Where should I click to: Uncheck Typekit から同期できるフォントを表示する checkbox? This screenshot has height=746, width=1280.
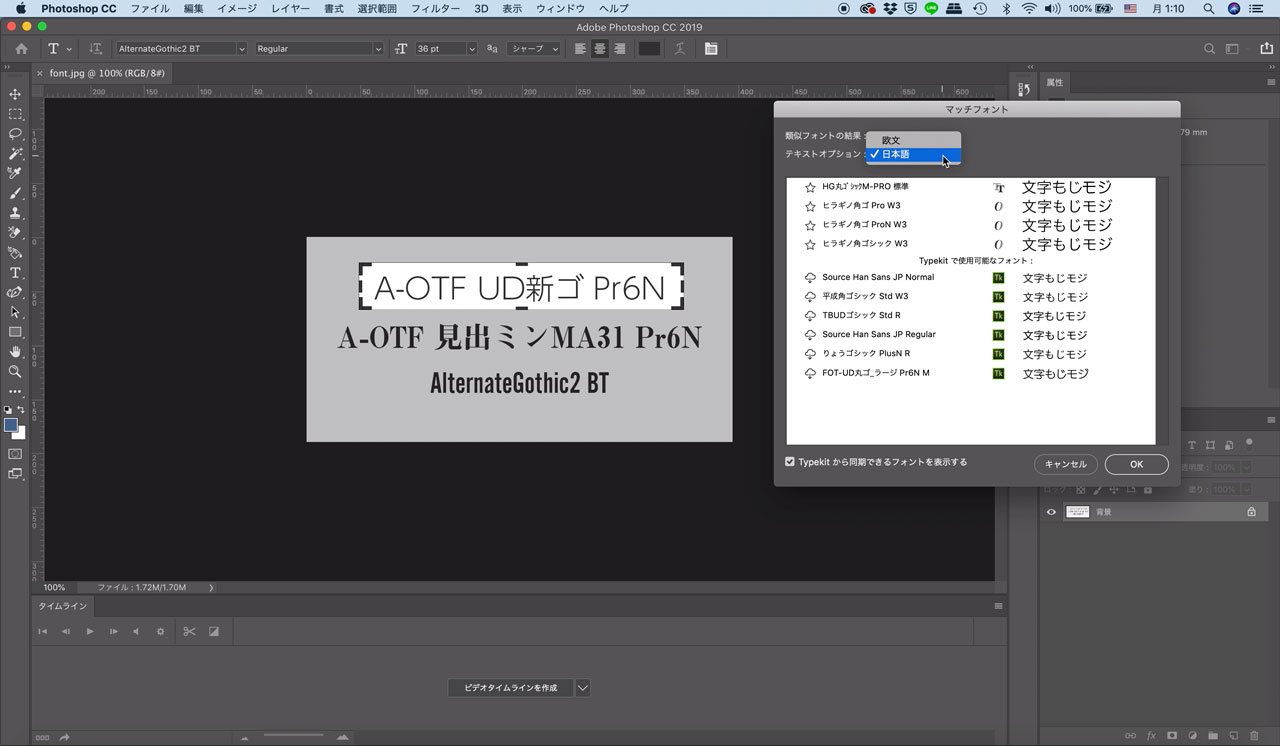790,462
